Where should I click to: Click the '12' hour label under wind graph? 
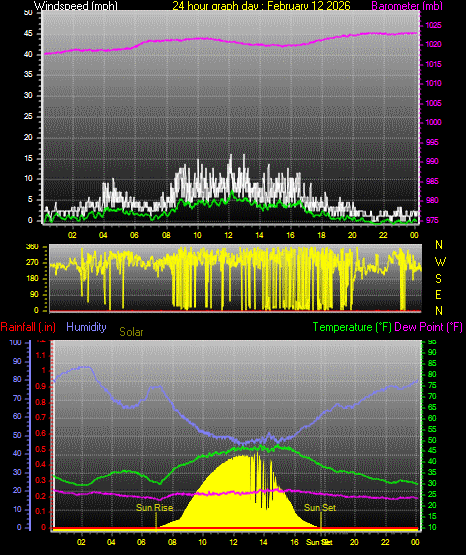(x=228, y=235)
